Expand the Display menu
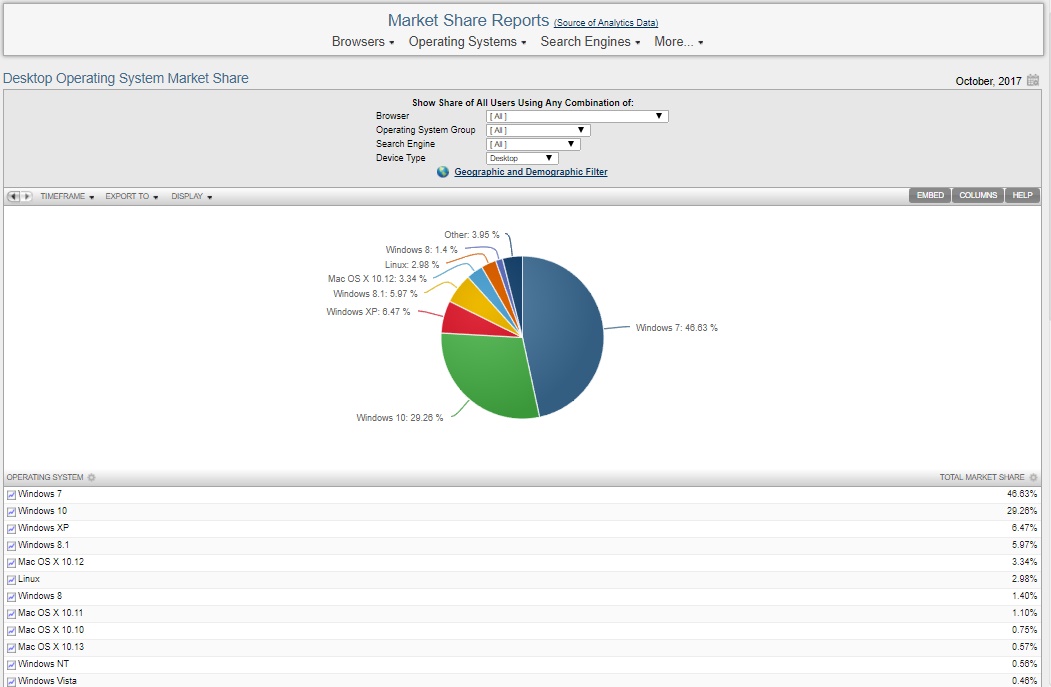Image resolution: width=1051 pixels, height=687 pixels. click(192, 196)
